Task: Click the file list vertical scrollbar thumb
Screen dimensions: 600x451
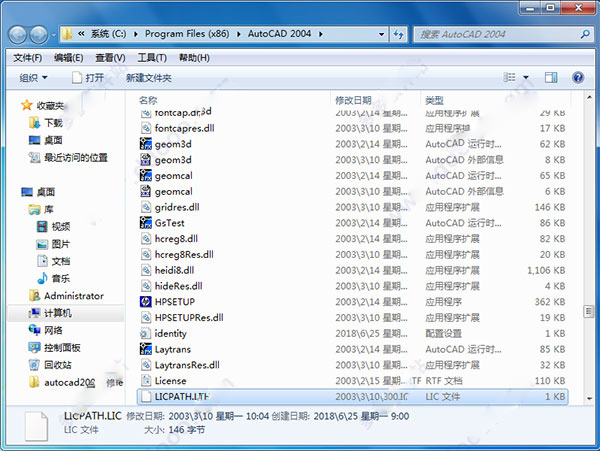Action: point(589,311)
